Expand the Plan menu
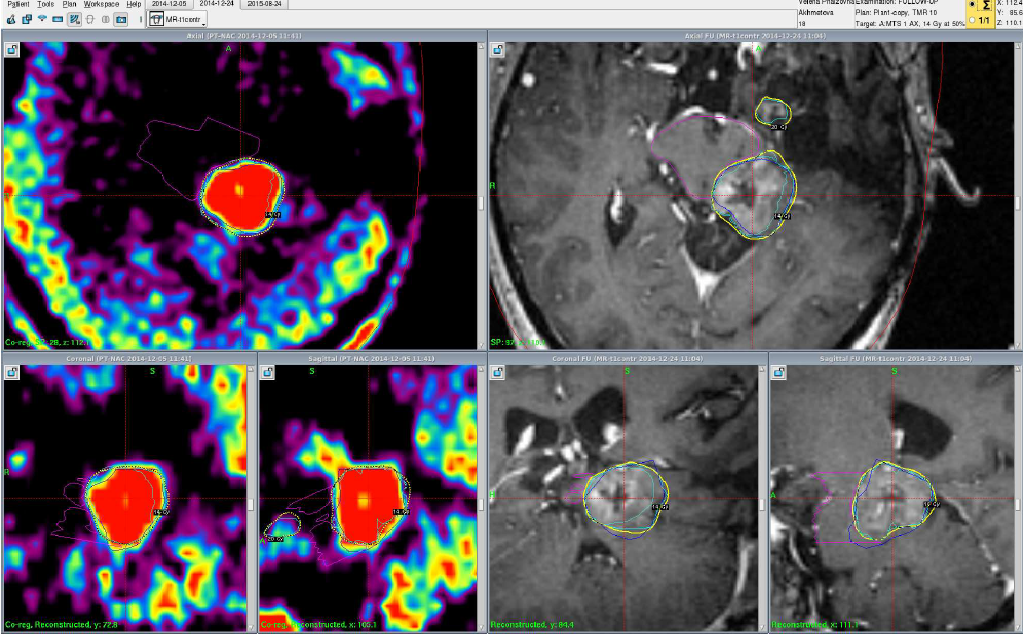Screen dimensions: 1023x634 click(x=68, y=4)
